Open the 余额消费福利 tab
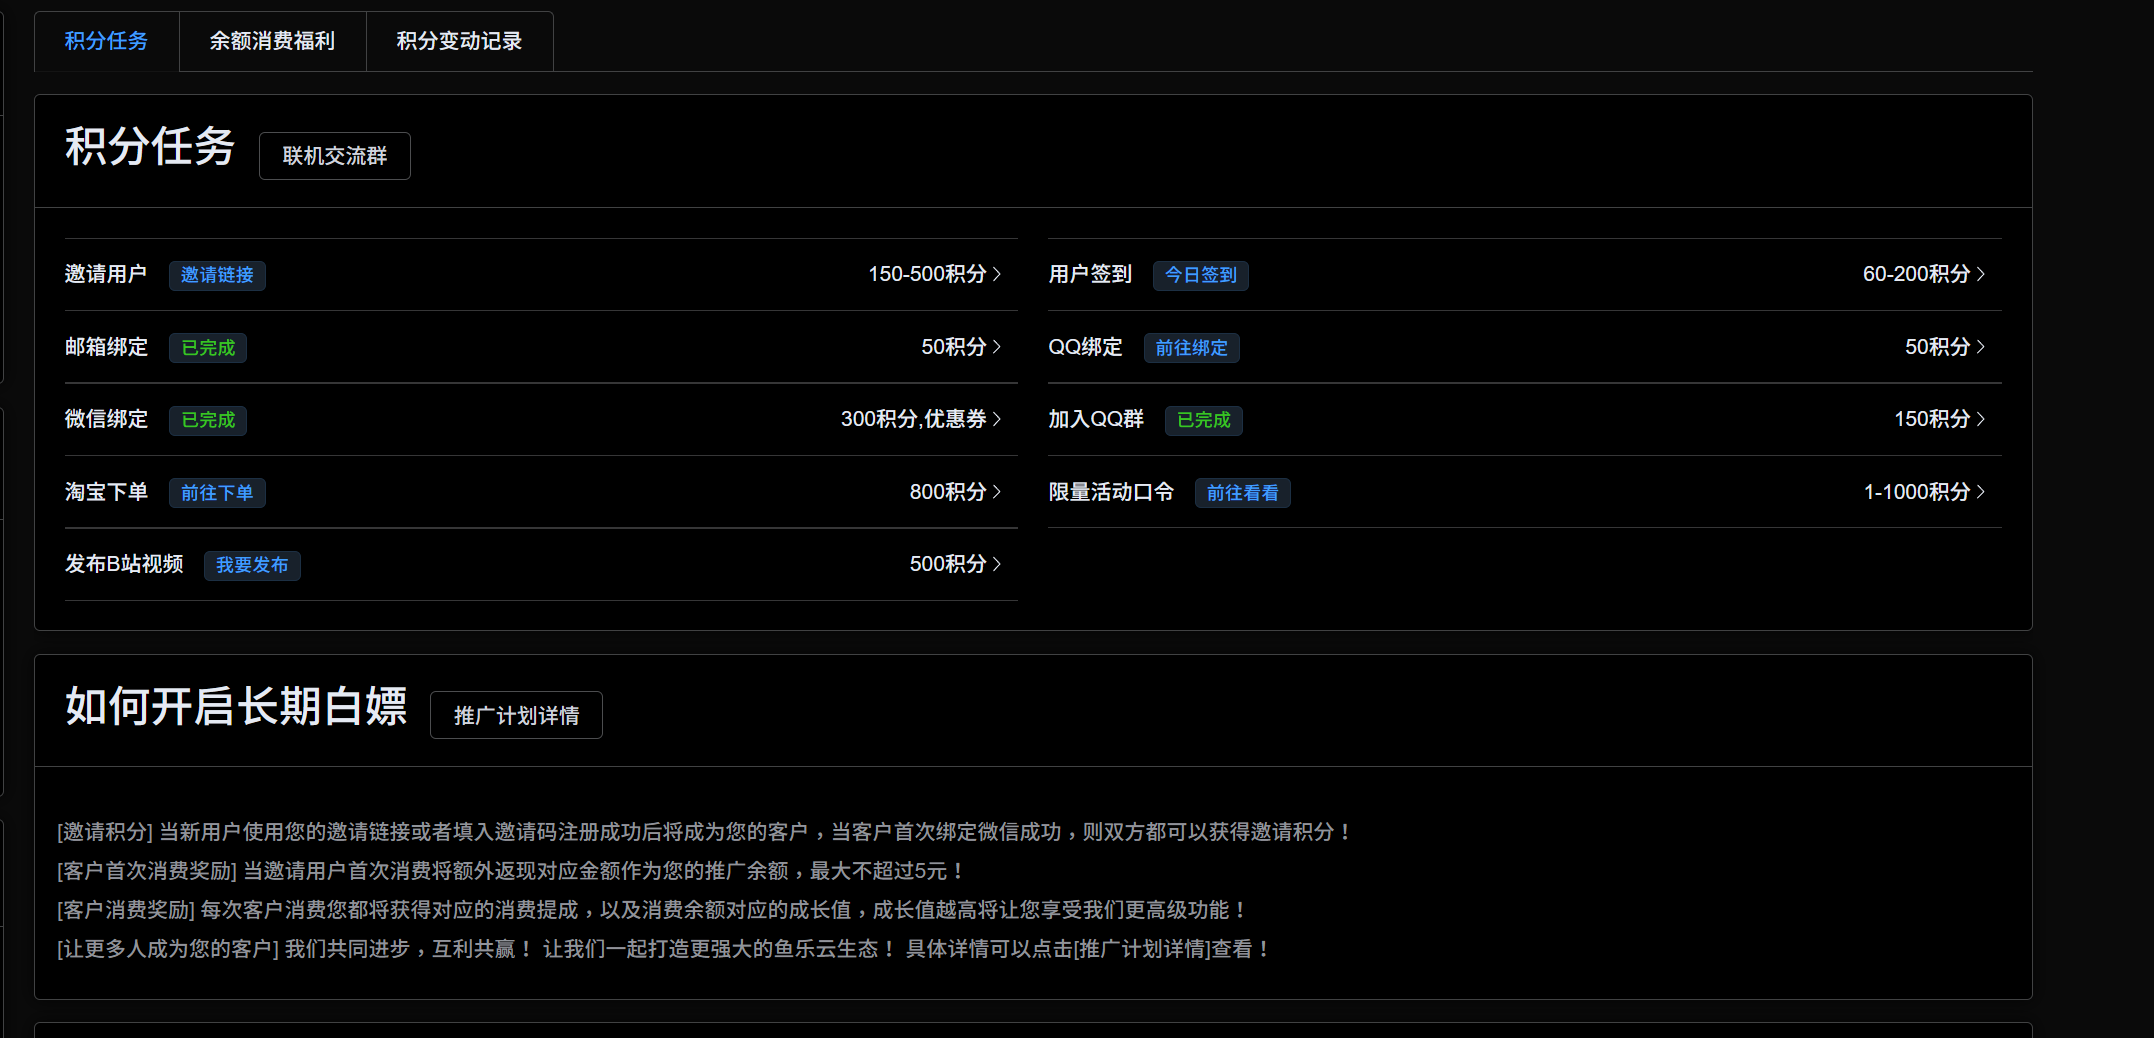The image size is (2154, 1038). pyautogui.click(x=272, y=41)
